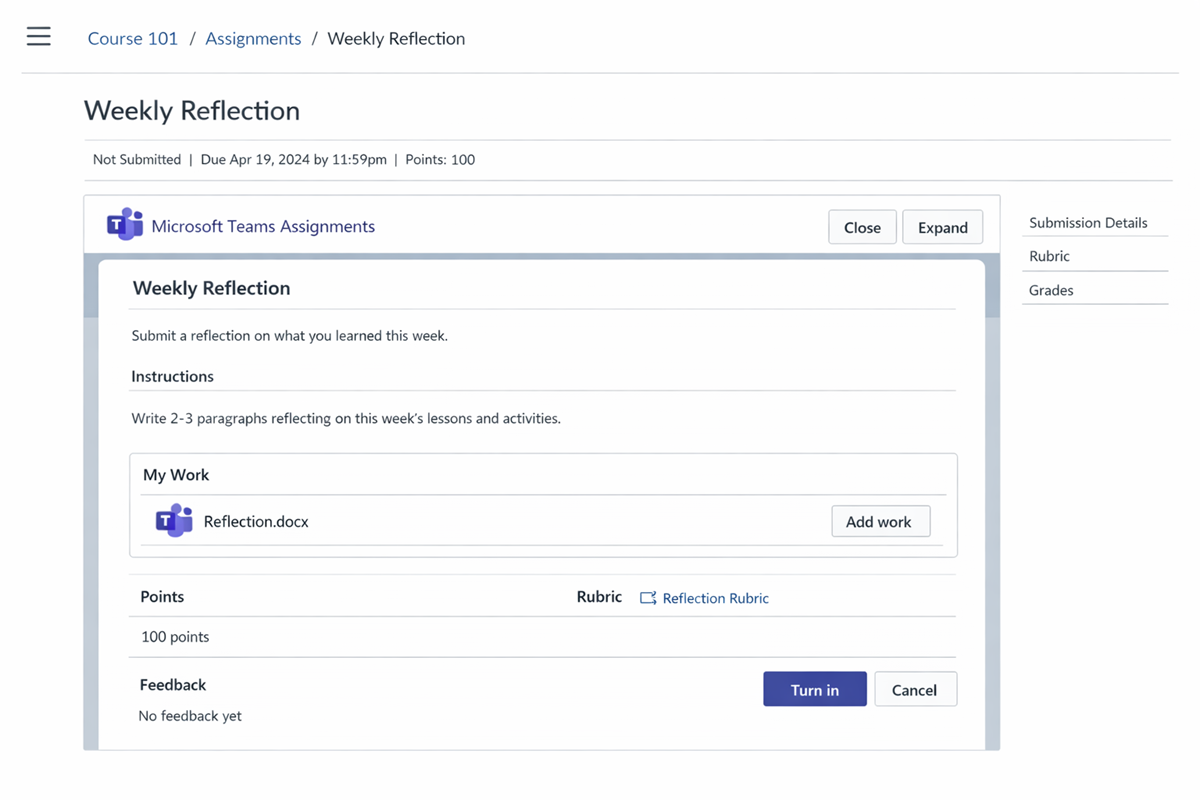Image resolution: width=1200 pixels, height=800 pixels.
Task: Cancel the submission
Action: pyautogui.click(x=915, y=689)
